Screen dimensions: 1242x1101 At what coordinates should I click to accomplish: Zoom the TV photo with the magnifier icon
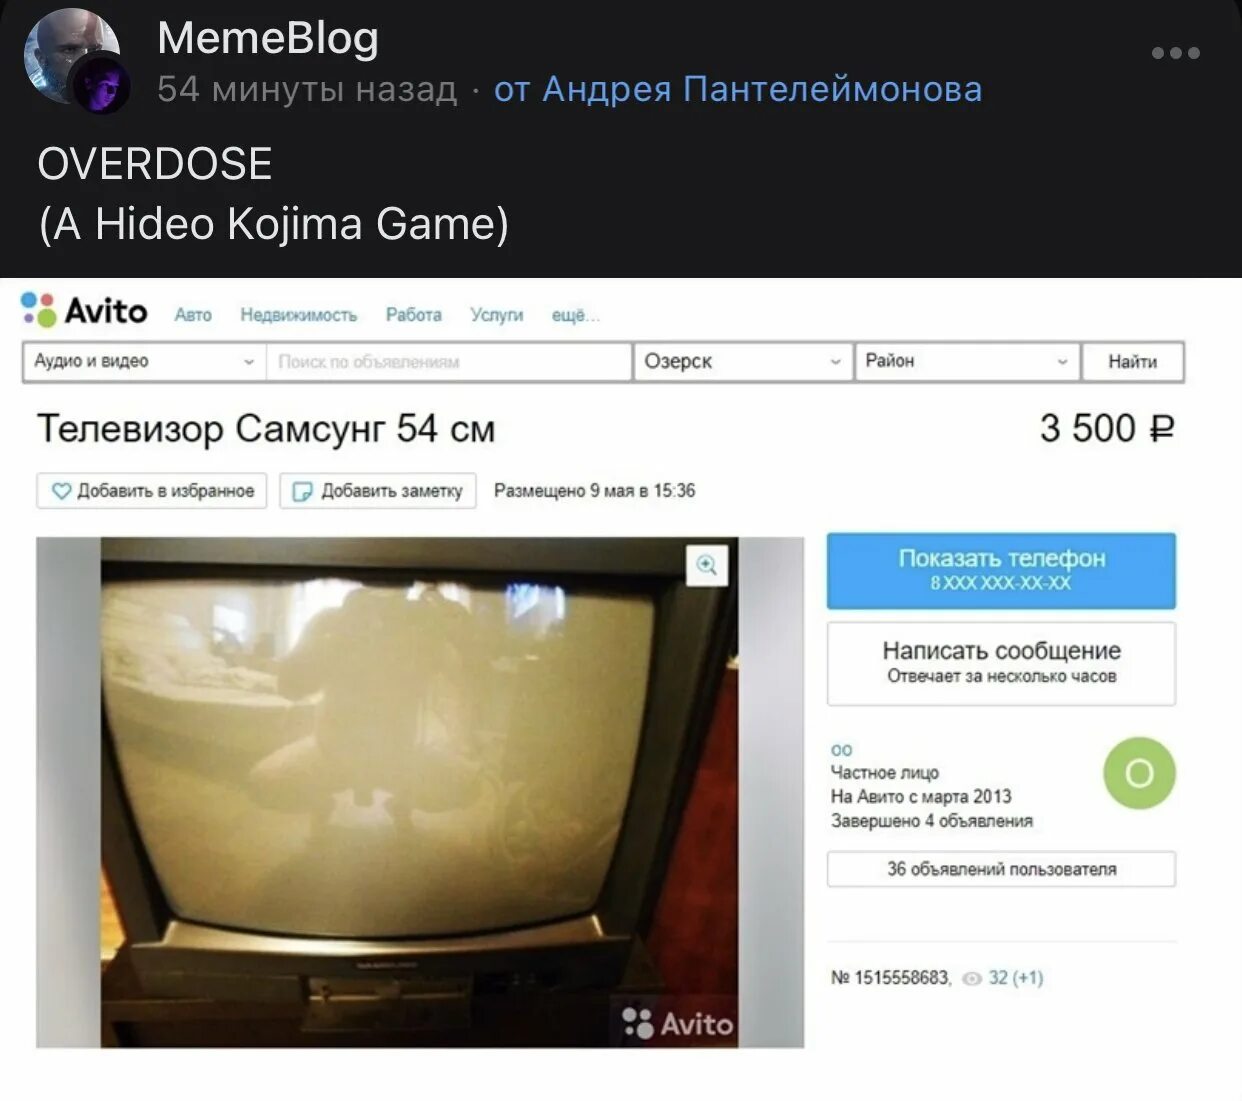pyautogui.click(x=707, y=565)
